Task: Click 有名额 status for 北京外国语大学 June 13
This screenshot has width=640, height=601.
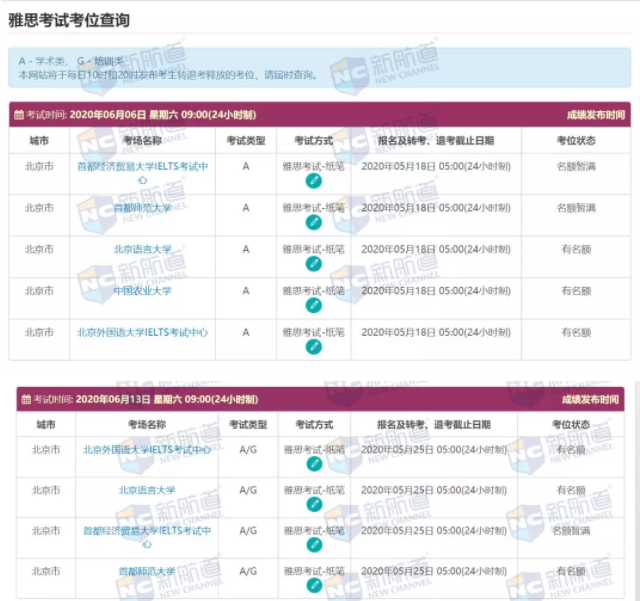Action: pyautogui.click(x=571, y=450)
